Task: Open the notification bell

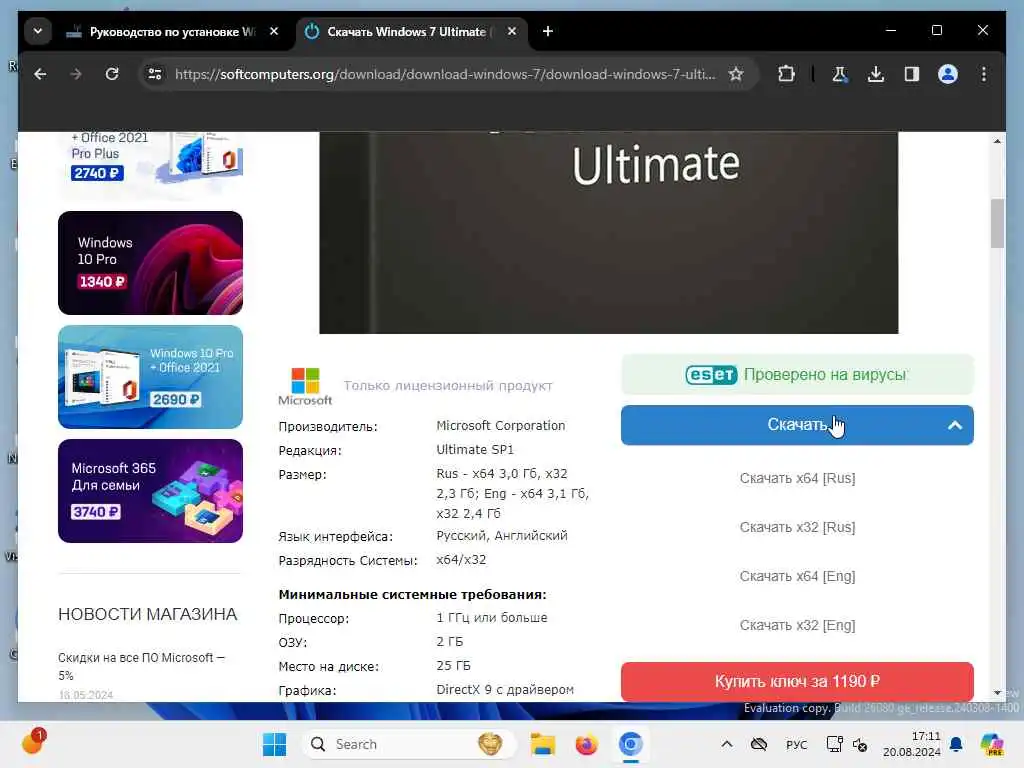Action: (x=956, y=744)
